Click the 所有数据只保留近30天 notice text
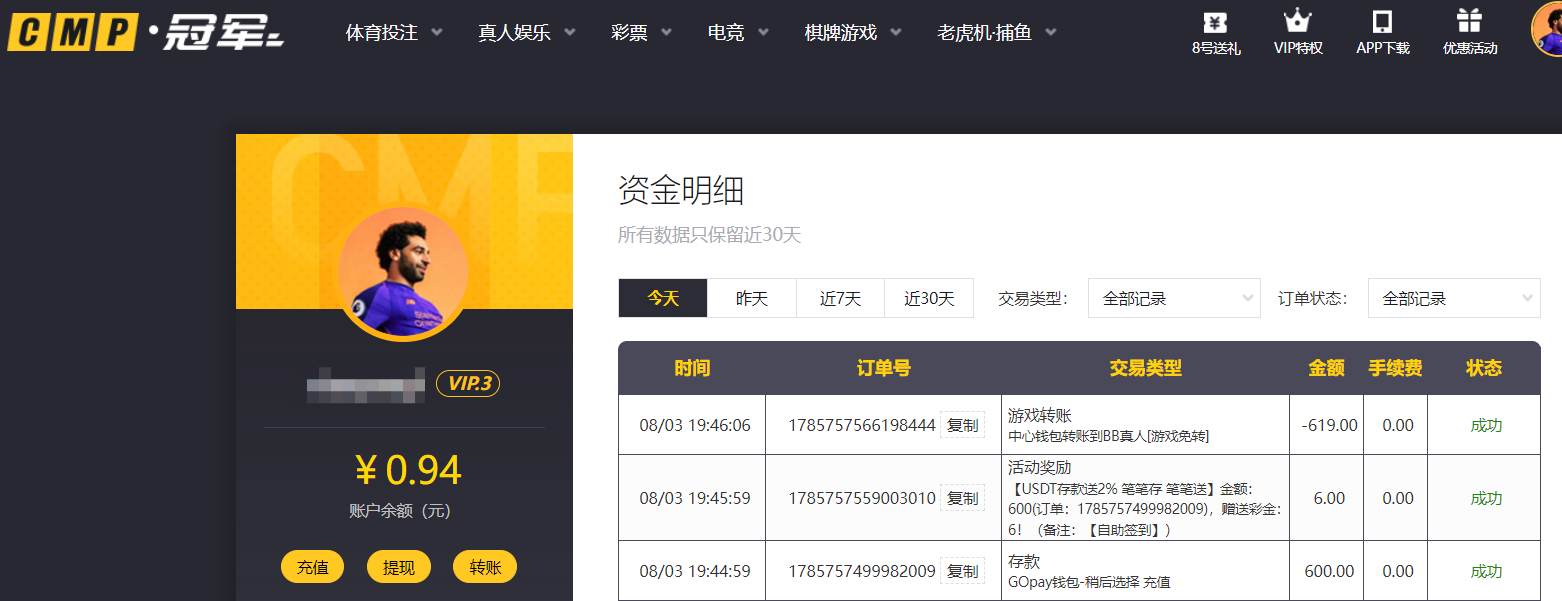The width and height of the screenshot is (1562, 601). (710, 235)
